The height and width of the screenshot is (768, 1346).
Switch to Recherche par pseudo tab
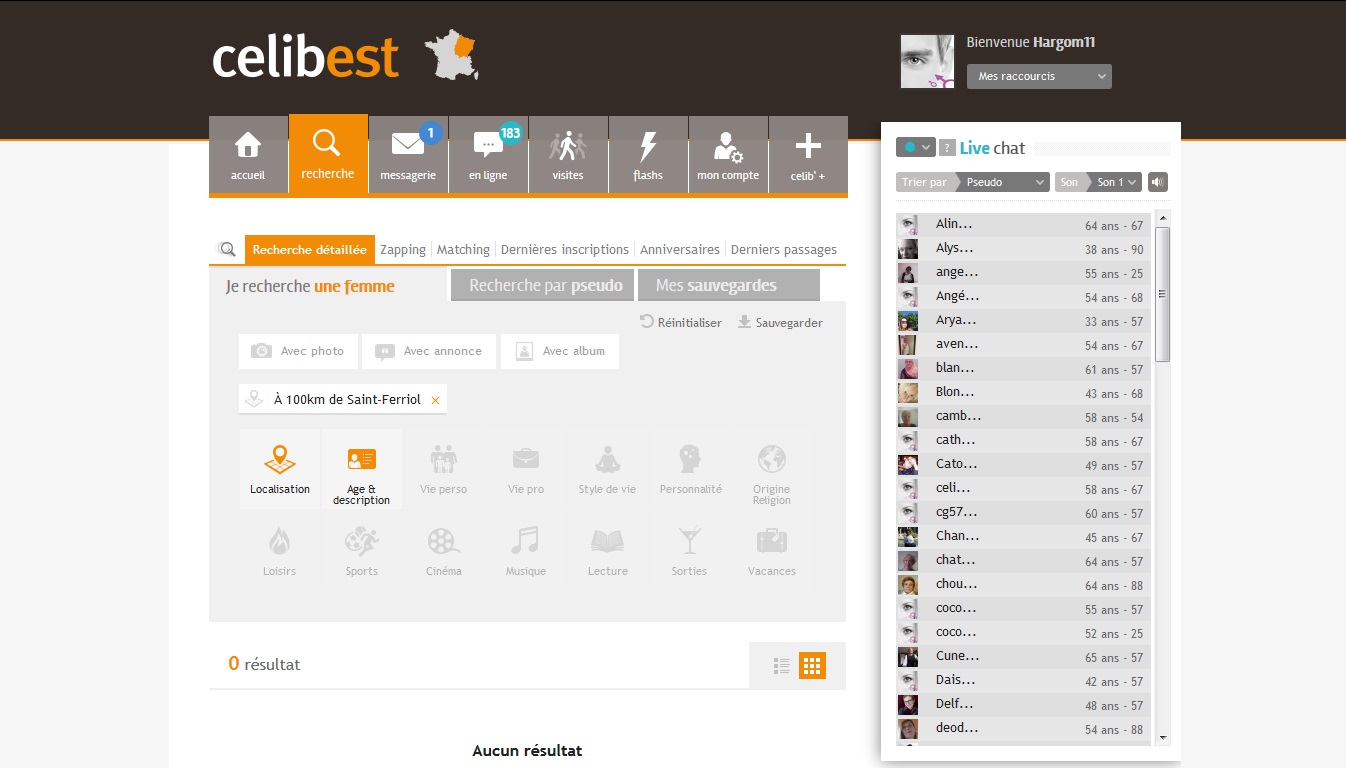[545, 285]
